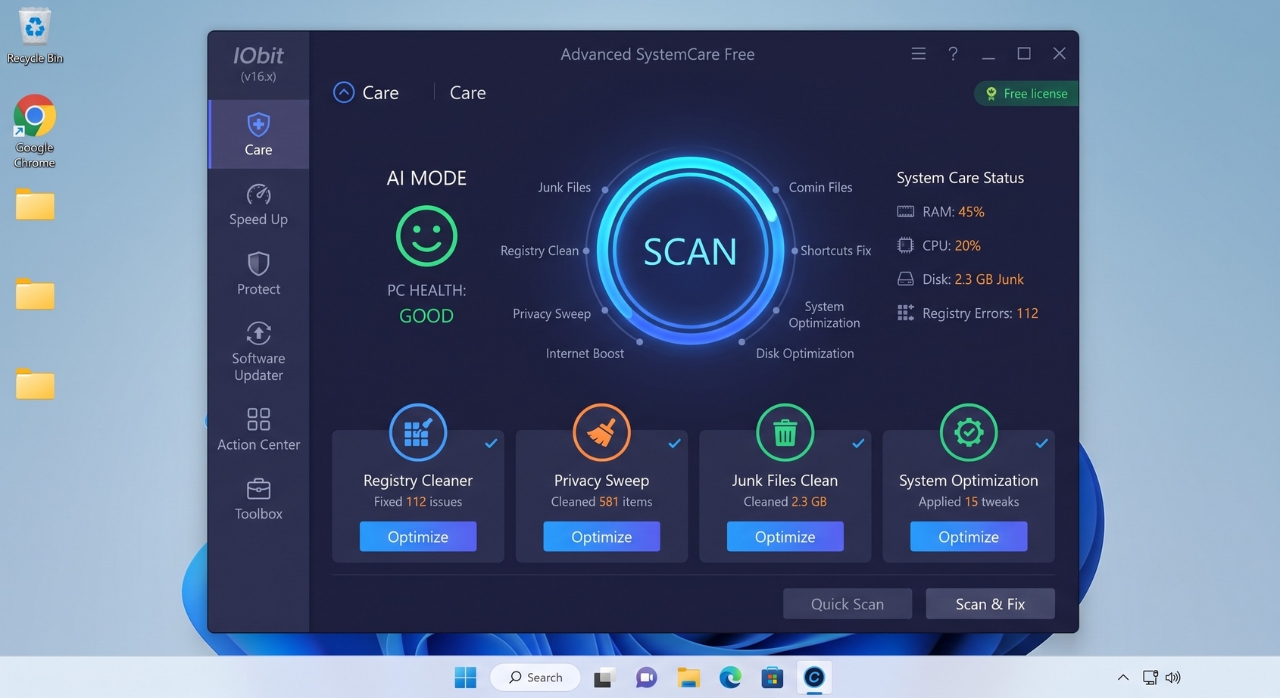The width and height of the screenshot is (1280, 698).
Task: Select Comin Files label near scan ring
Action: 820,187
